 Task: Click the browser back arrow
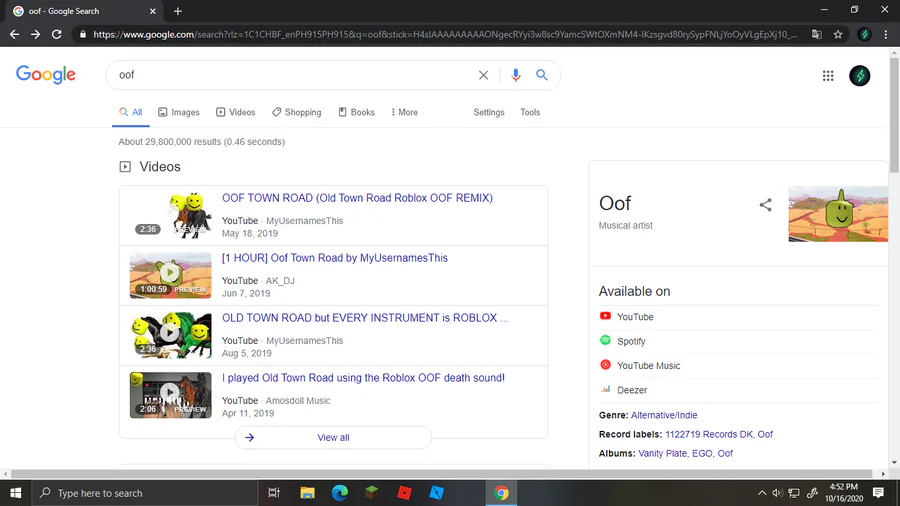14,34
